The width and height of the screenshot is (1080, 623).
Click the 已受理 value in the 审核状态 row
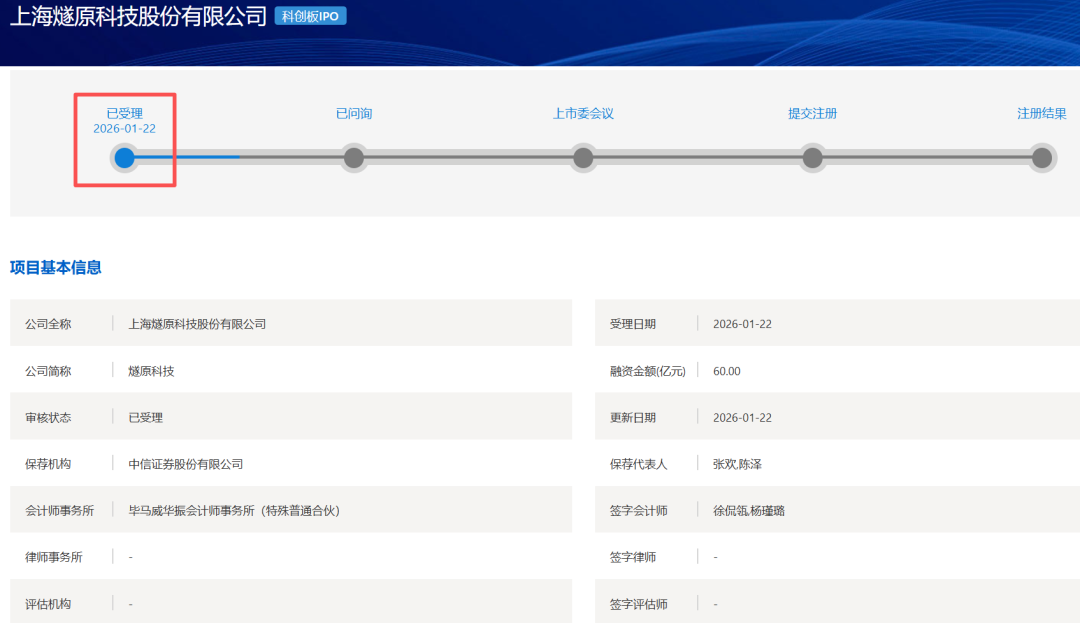(145, 418)
